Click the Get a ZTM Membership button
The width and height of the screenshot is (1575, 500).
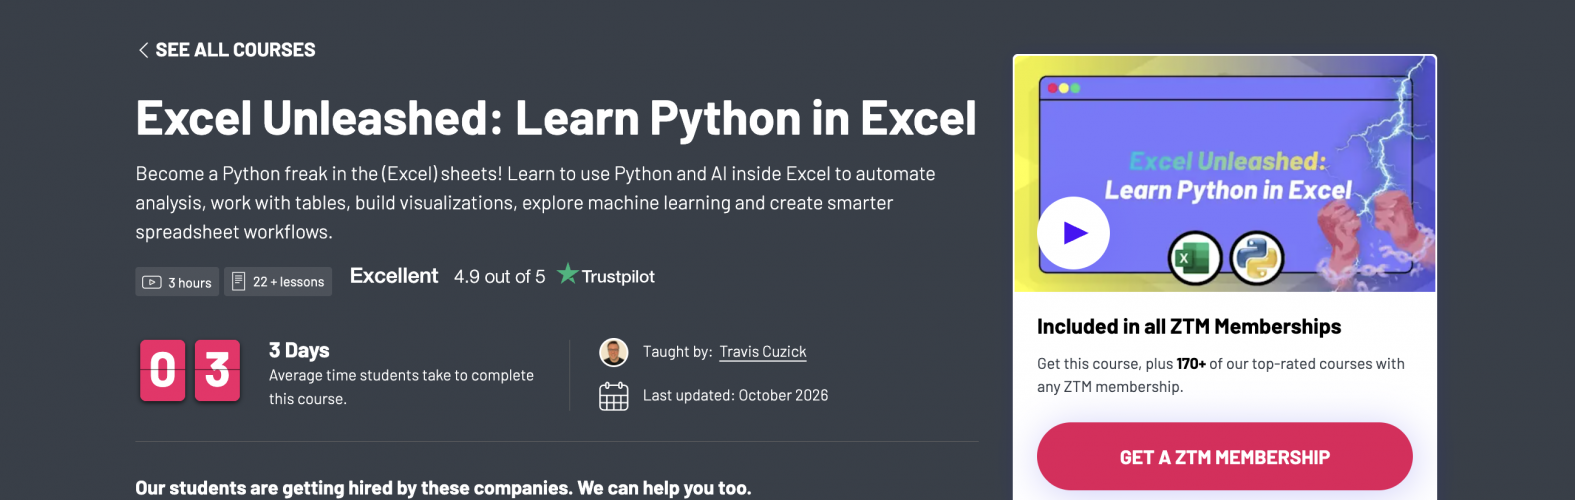point(1224,457)
